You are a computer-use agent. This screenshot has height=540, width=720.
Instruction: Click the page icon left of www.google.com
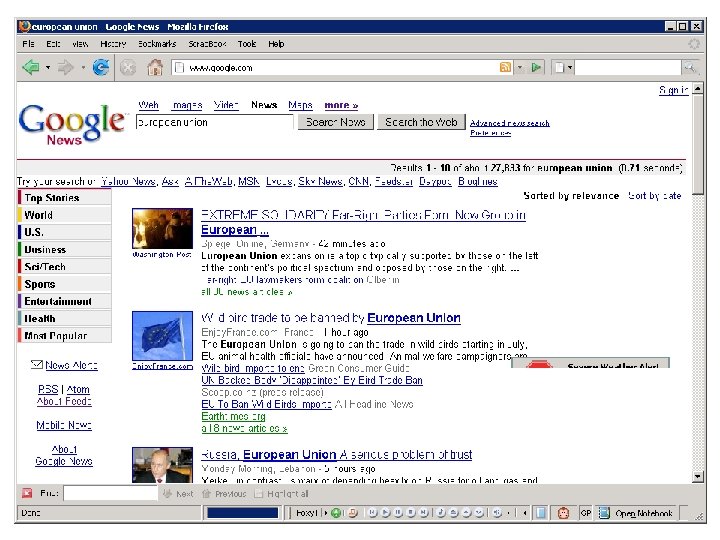[180, 68]
